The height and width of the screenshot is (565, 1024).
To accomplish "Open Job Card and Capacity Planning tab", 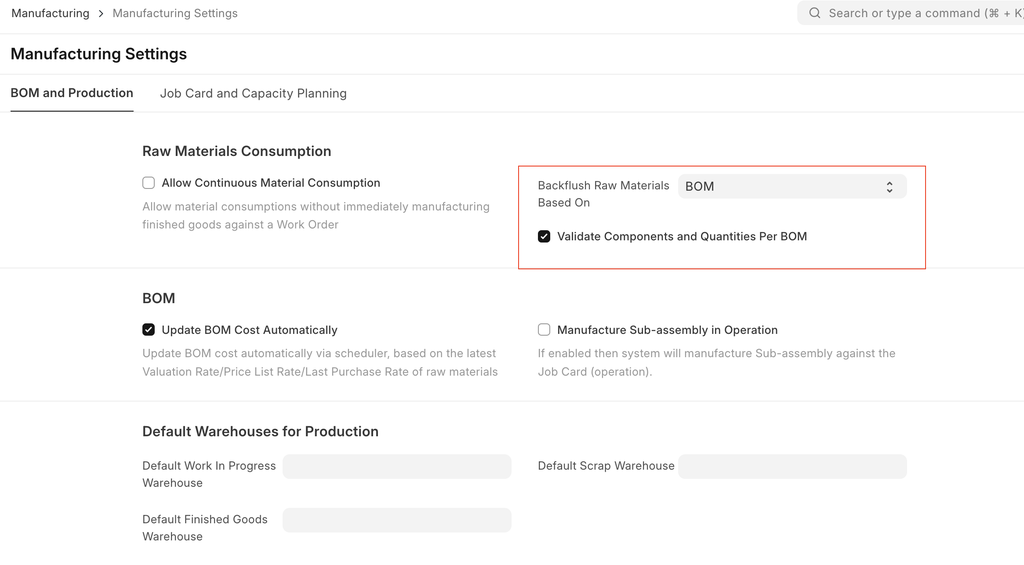I will coord(253,93).
